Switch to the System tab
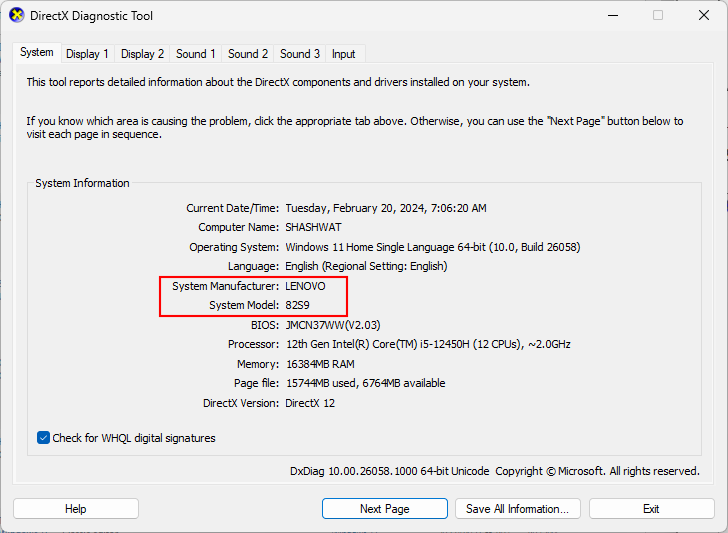This screenshot has width=728, height=533. [37, 52]
